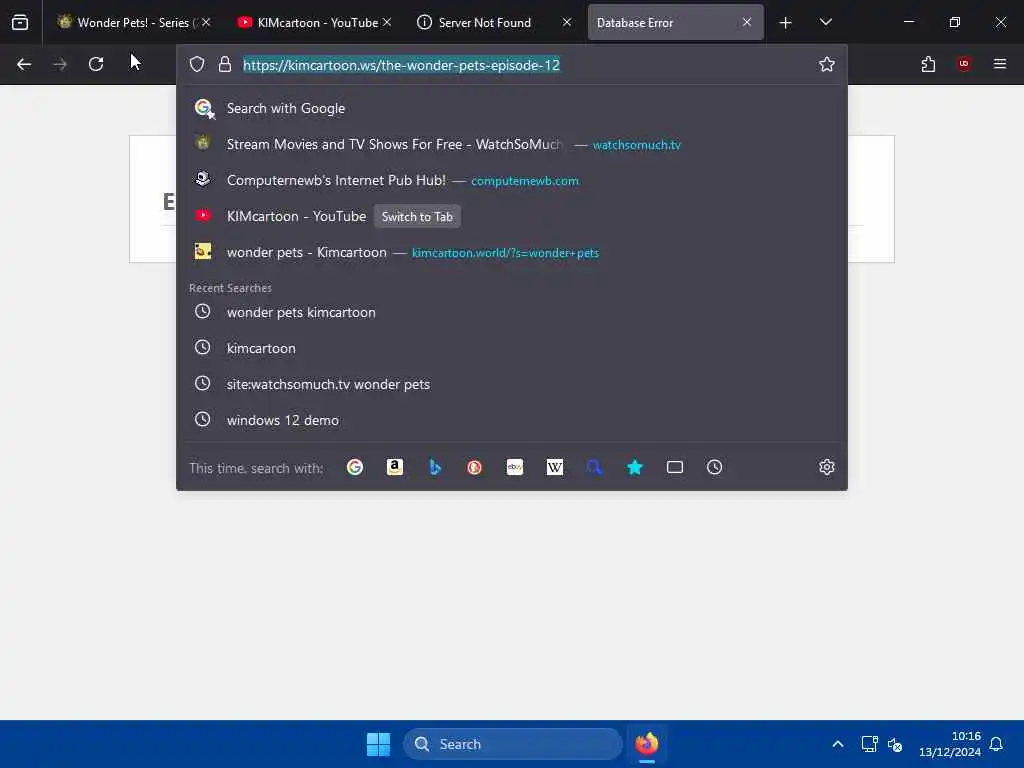Open the extensions puzzle icon
The image size is (1024, 768).
tap(928, 64)
